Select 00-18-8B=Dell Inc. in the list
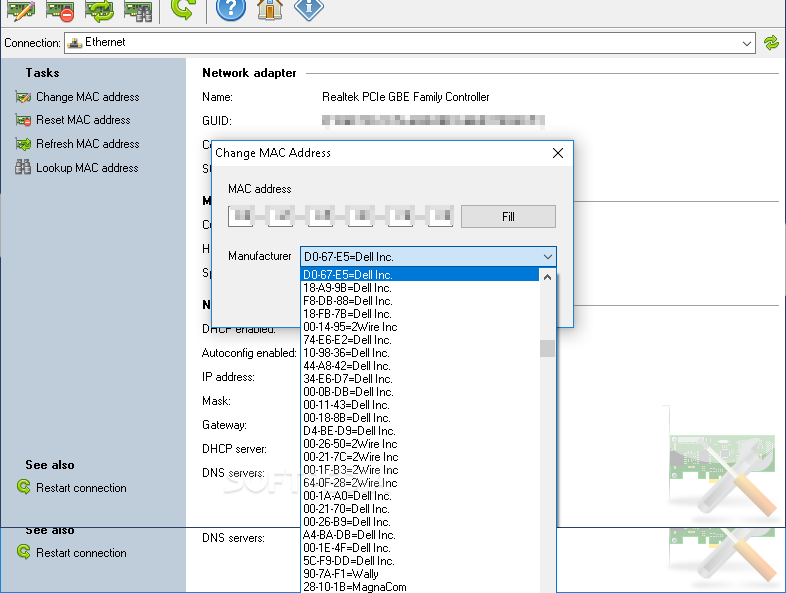This screenshot has width=786, height=593. tap(420, 418)
